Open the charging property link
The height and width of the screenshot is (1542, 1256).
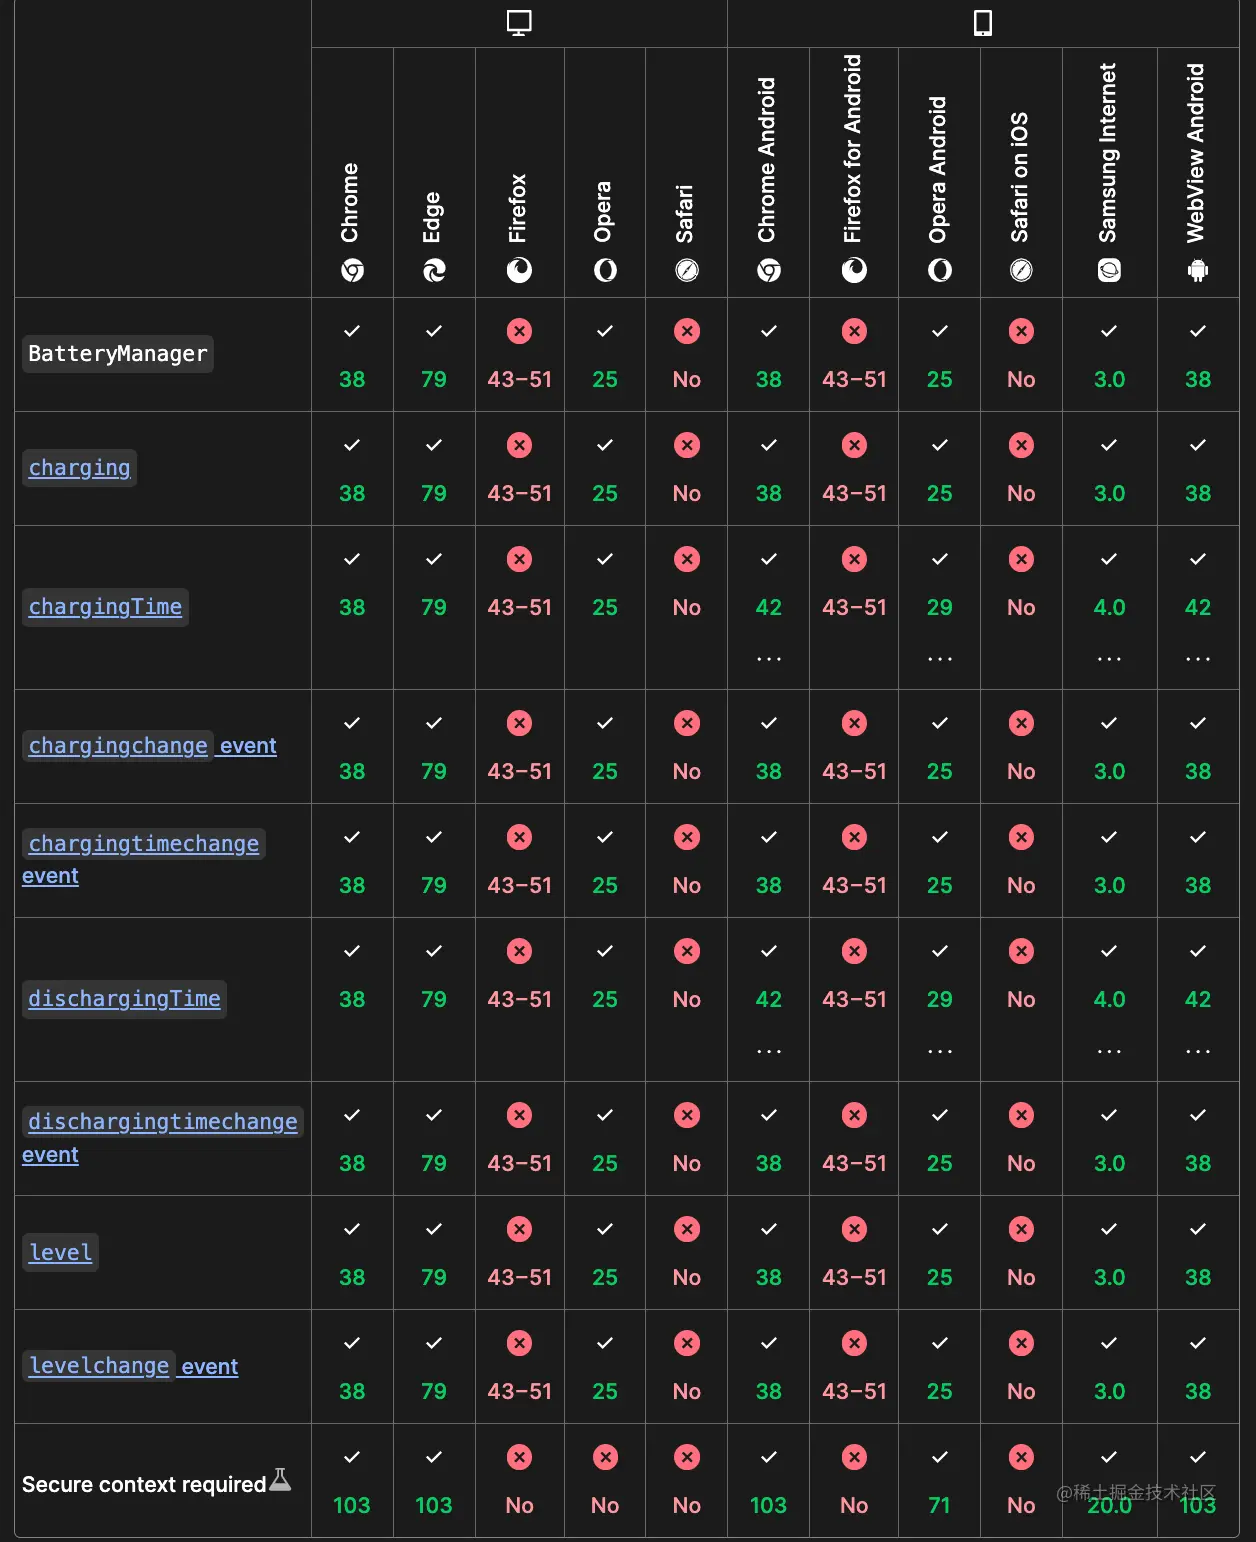(x=80, y=468)
